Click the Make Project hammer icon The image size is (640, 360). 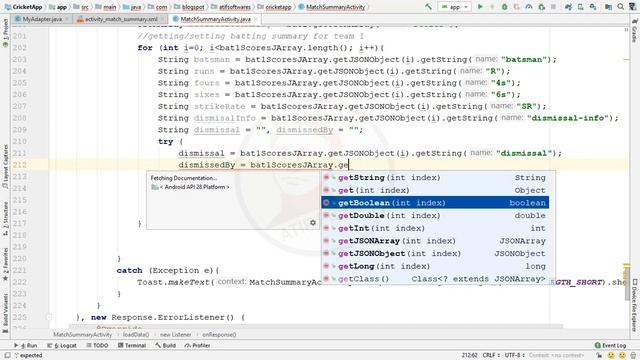(428, 7)
